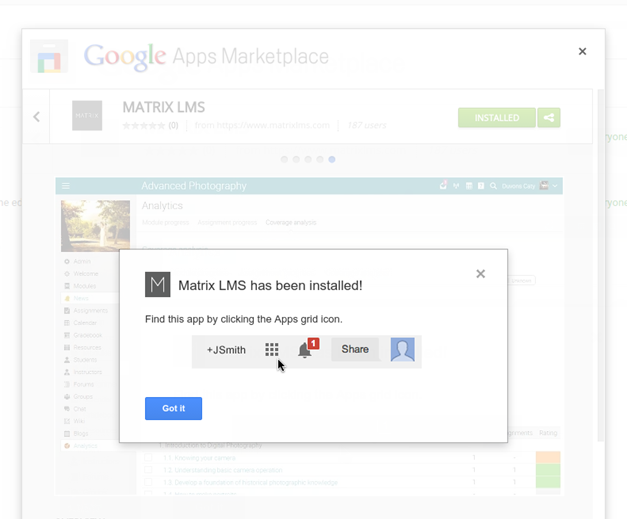Select Resources in the sidebar
Viewport: 627px width, 519px height.
tap(87, 347)
